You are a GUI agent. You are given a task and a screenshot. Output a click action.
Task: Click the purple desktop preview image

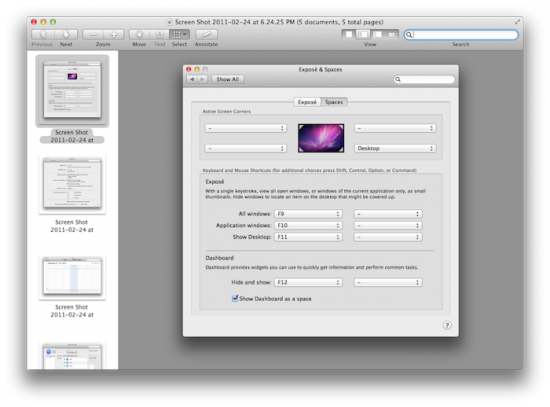tap(321, 138)
